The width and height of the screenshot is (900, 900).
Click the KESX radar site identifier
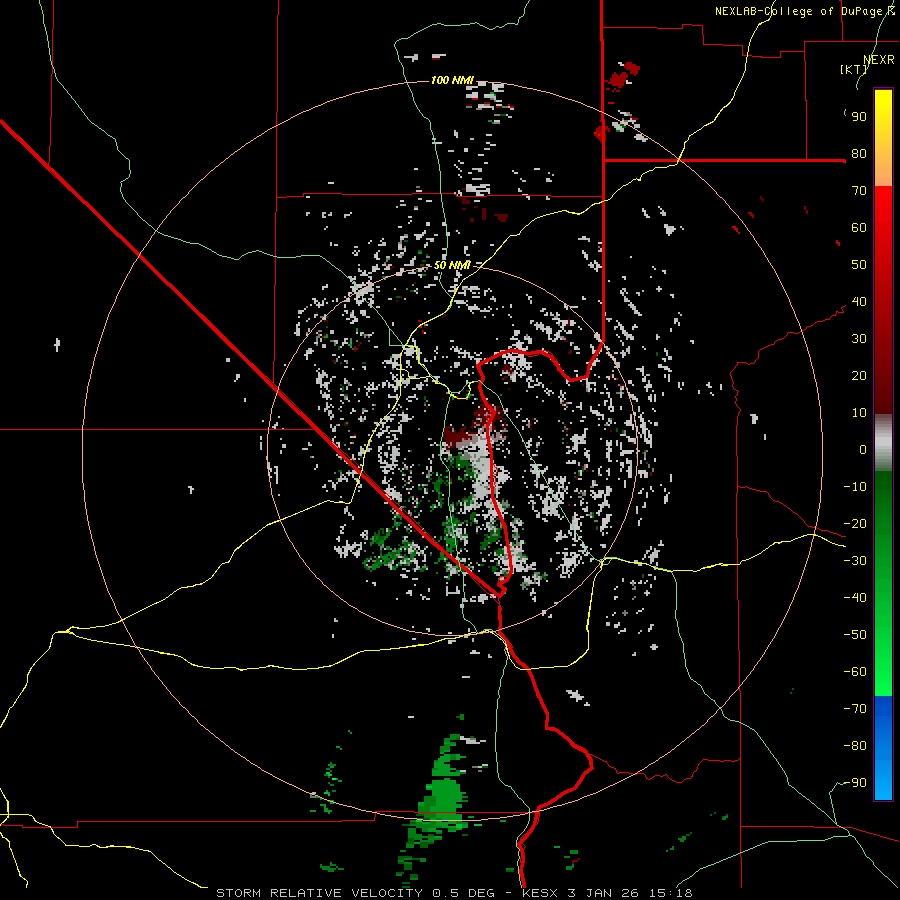[x=540, y=893]
